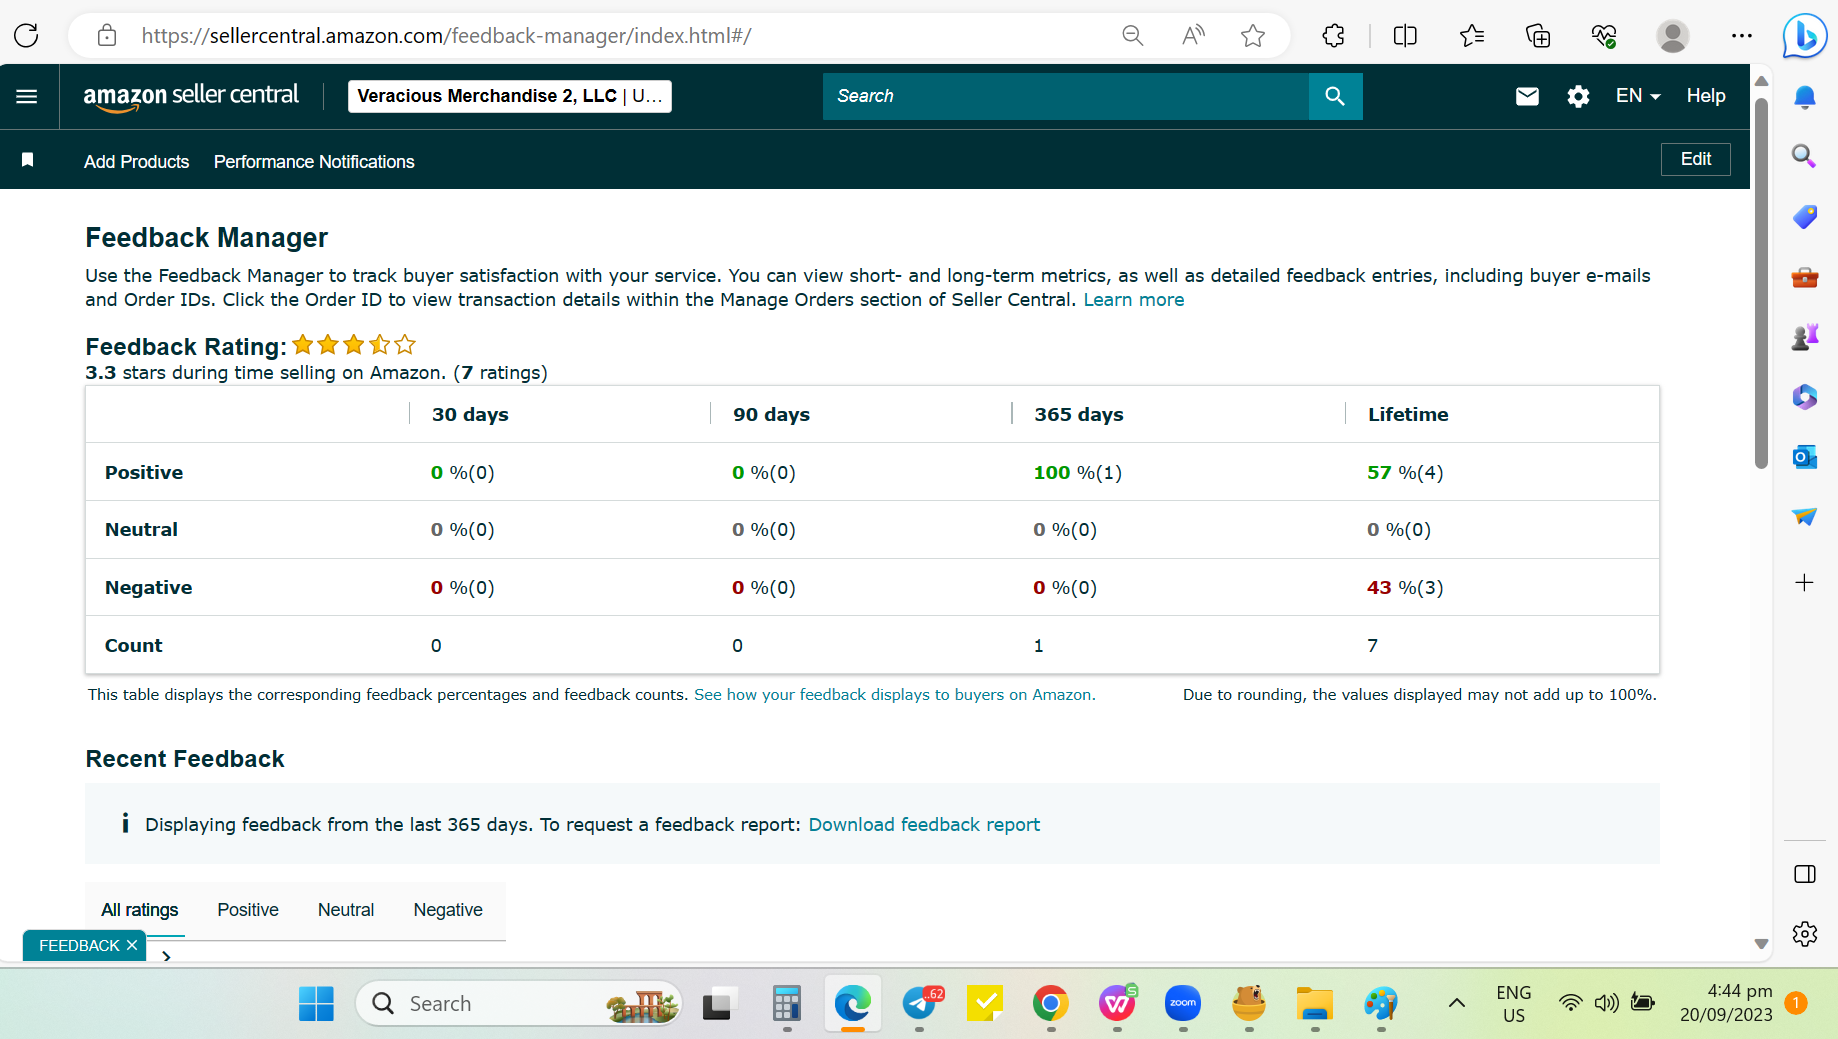This screenshot has width=1838, height=1039.
Task: Open sidebar notifications bell icon
Action: click(x=1805, y=97)
